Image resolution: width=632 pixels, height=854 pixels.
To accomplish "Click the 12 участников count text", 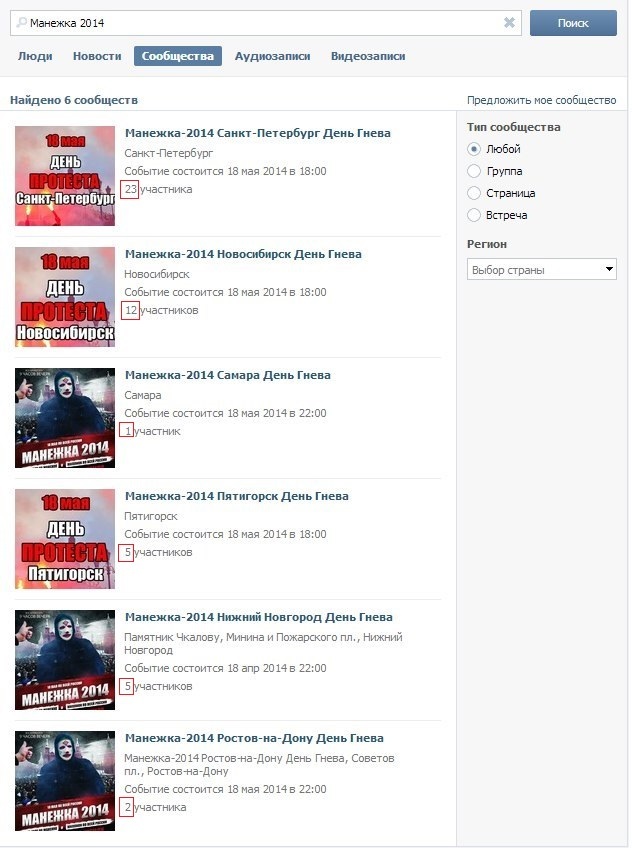I will (161, 310).
